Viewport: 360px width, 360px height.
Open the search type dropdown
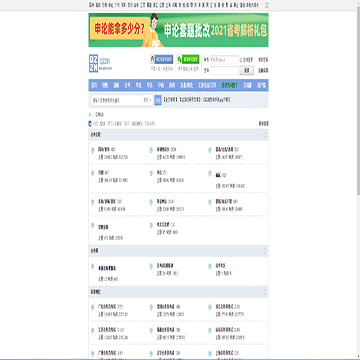147,100
